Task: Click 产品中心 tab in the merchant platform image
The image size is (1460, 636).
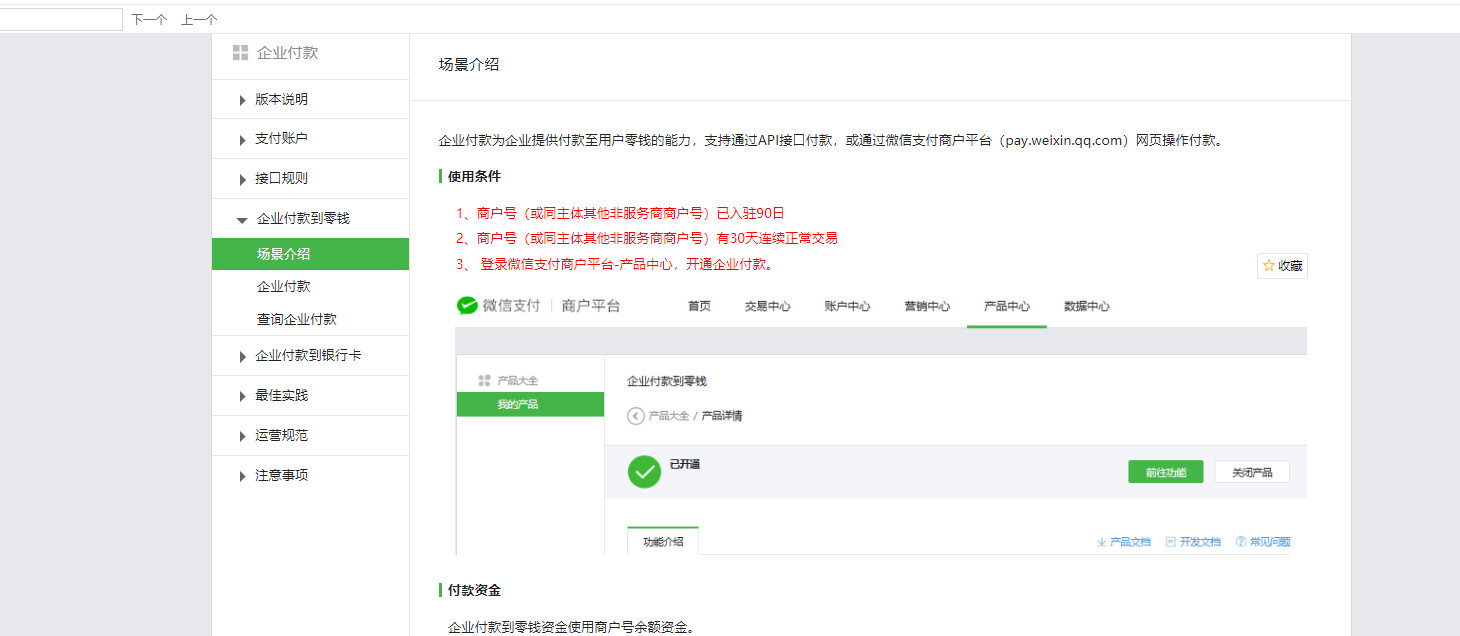Action: (1007, 306)
